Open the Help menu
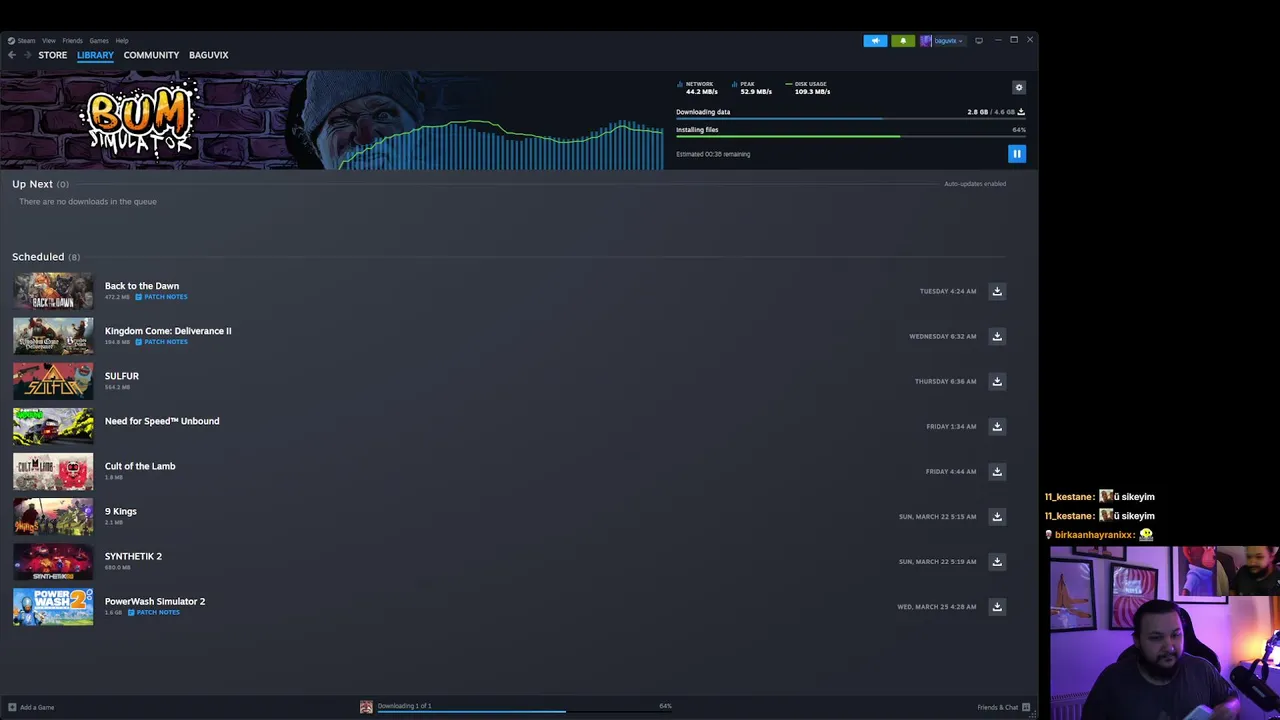 click(122, 41)
